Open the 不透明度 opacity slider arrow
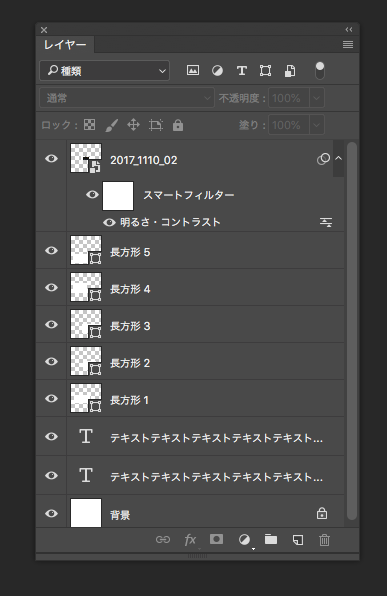Image resolution: width=387 pixels, height=596 pixels. [x=317, y=98]
